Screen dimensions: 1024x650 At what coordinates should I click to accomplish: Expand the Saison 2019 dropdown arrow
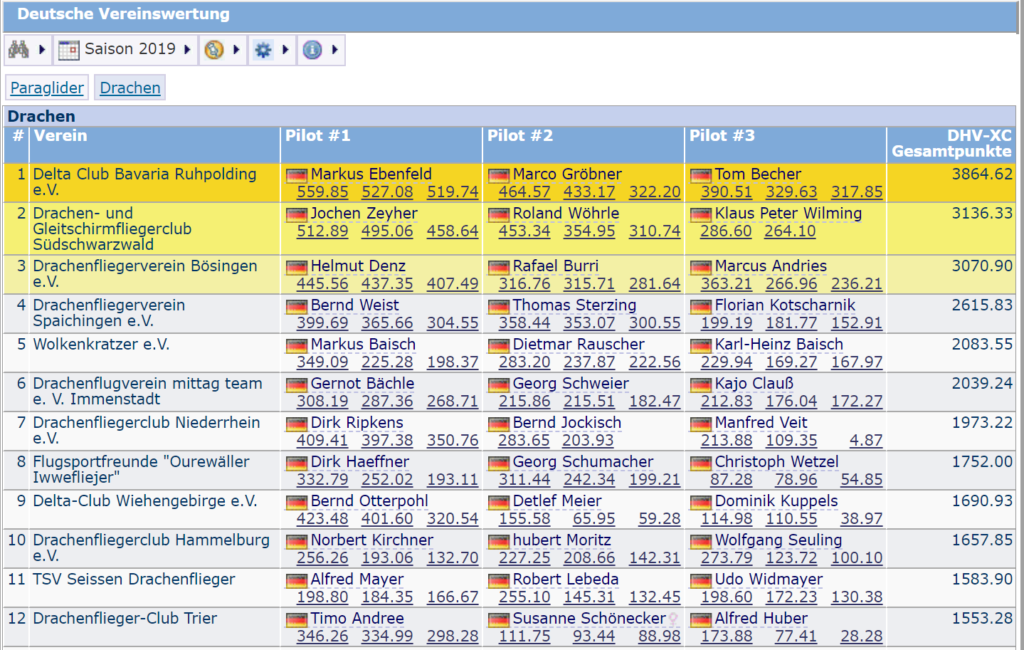[187, 50]
